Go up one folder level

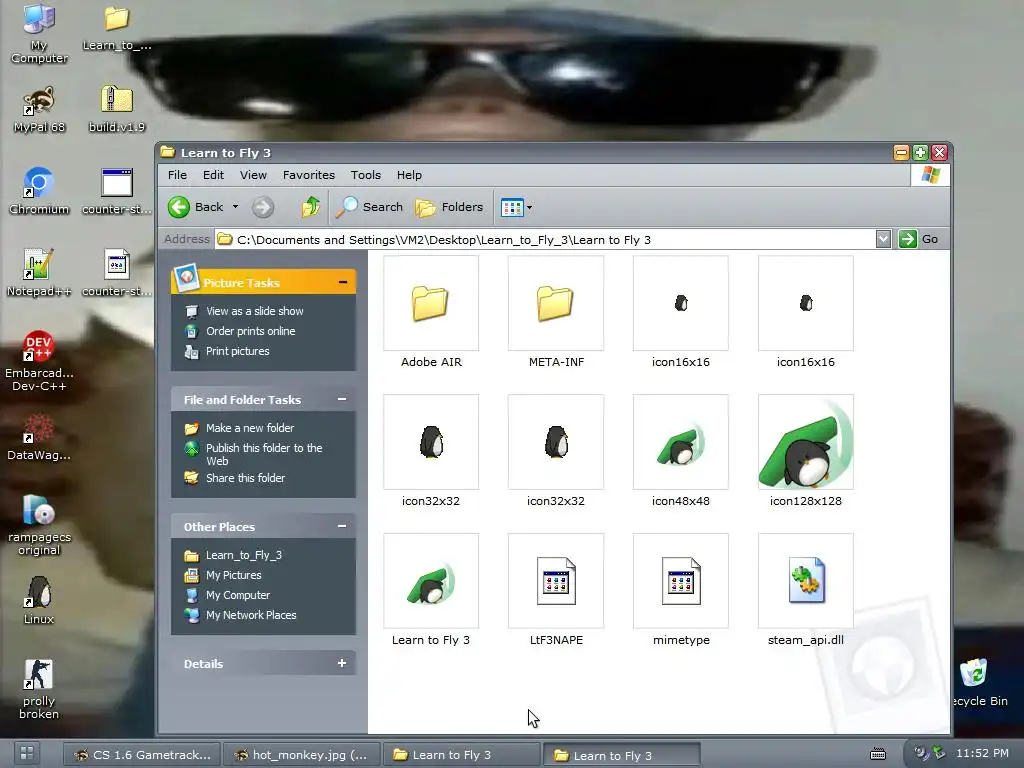pyautogui.click(x=310, y=207)
